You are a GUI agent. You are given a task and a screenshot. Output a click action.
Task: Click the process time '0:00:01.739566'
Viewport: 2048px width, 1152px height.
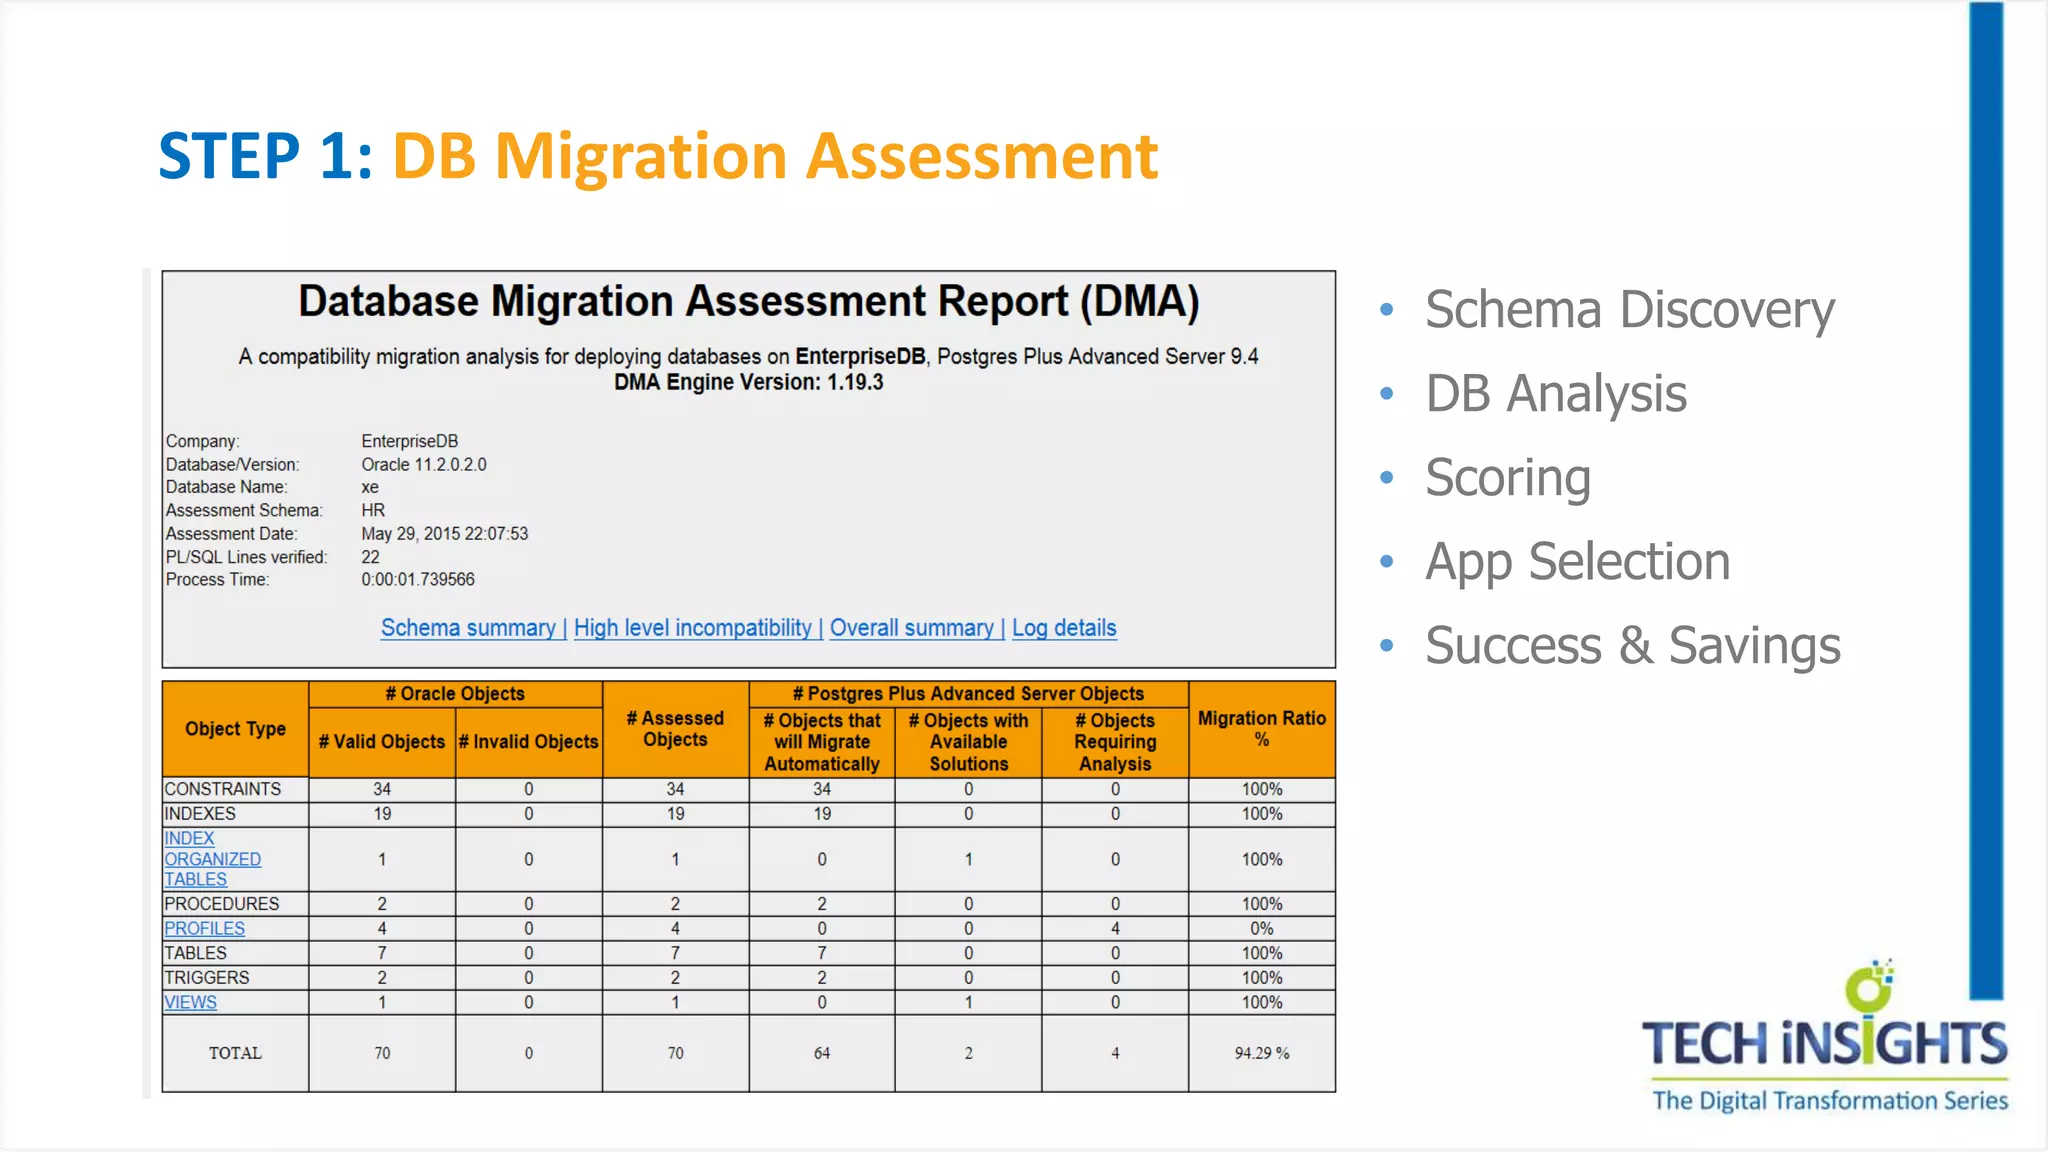coord(418,580)
